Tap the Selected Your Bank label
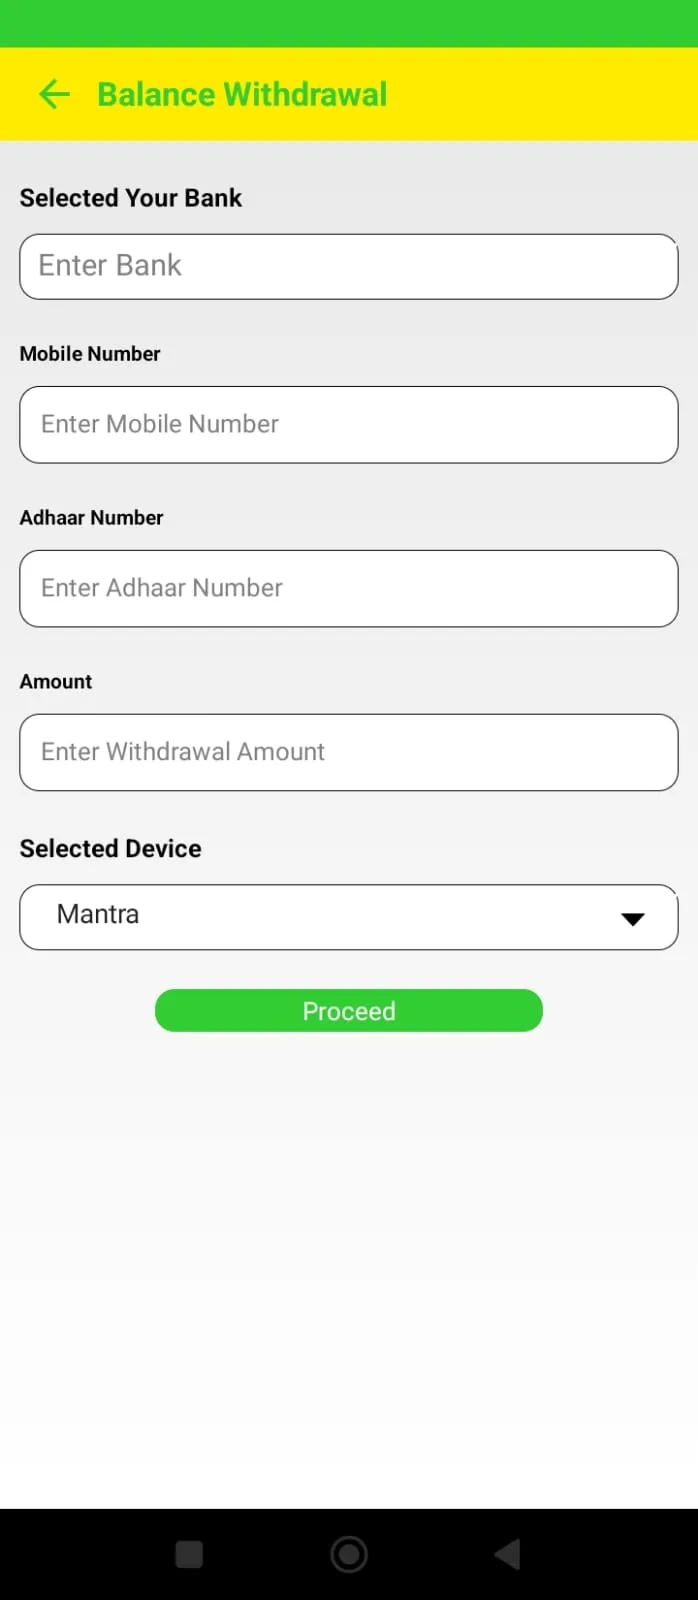 (x=131, y=198)
